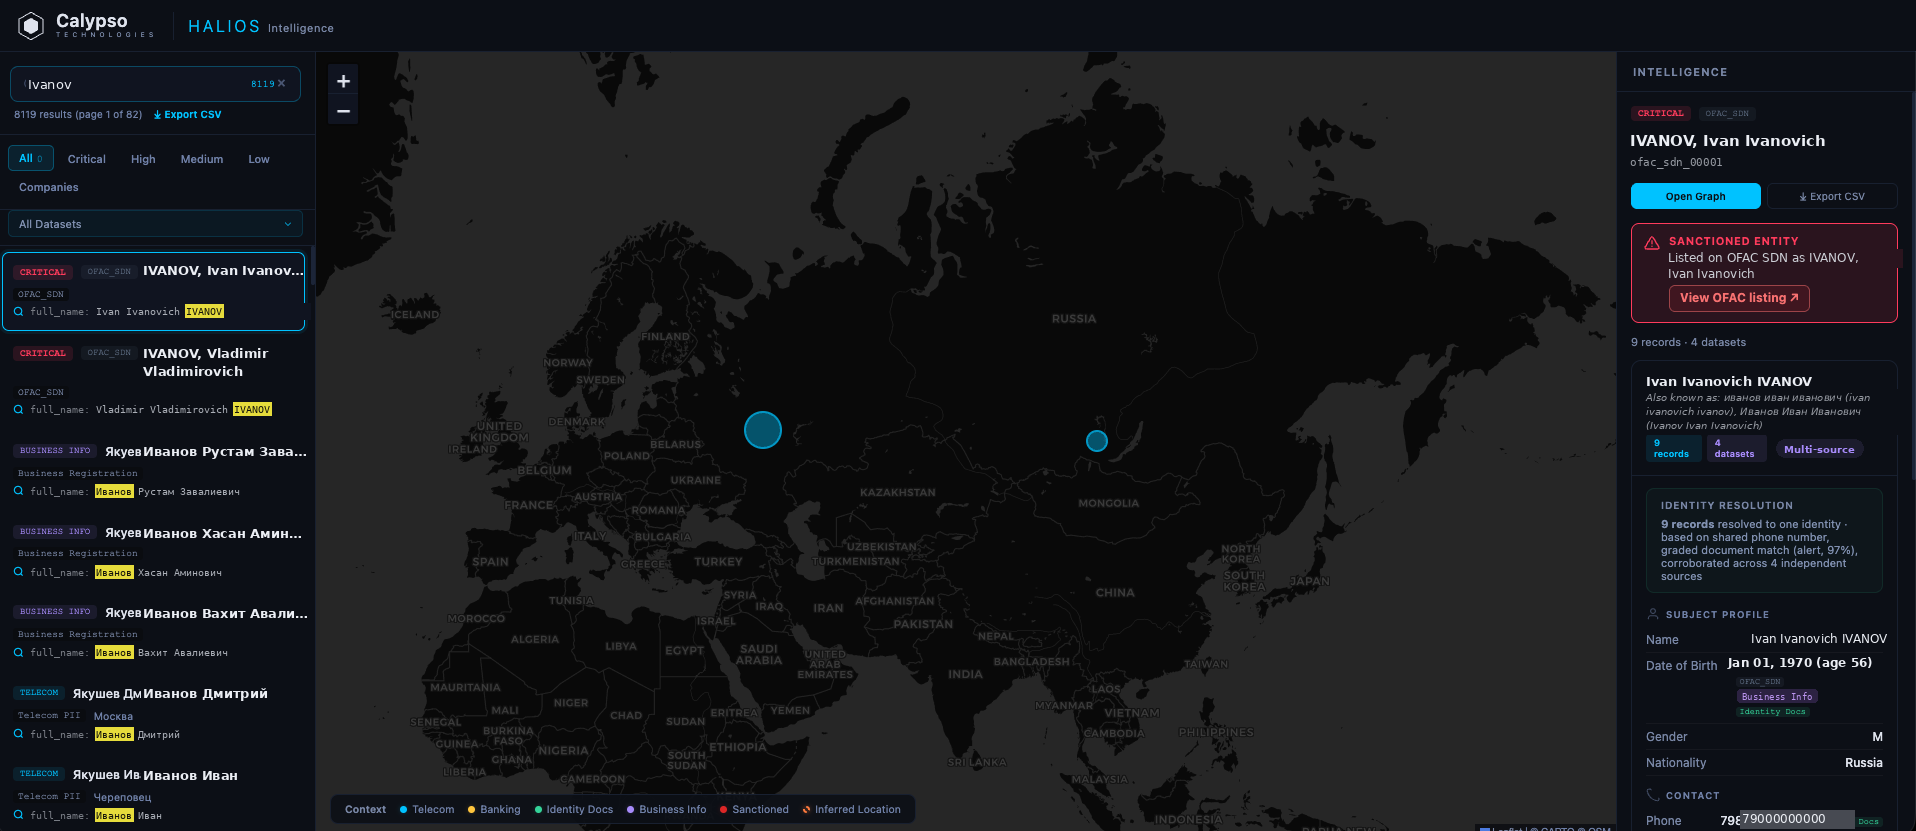The height and width of the screenshot is (831, 1916).
Task: Click the magnifier icon beside Вахит Авалиевич
Action: pos(19,652)
